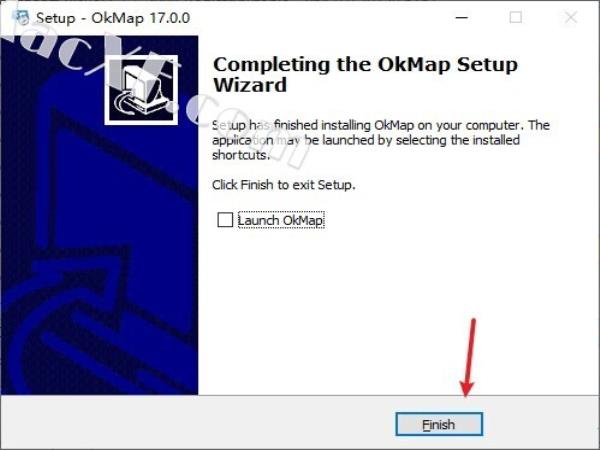This screenshot has height=450, width=600.
Task: Click the Click Finish to exit Setup text
Action: click(x=284, y=185)
